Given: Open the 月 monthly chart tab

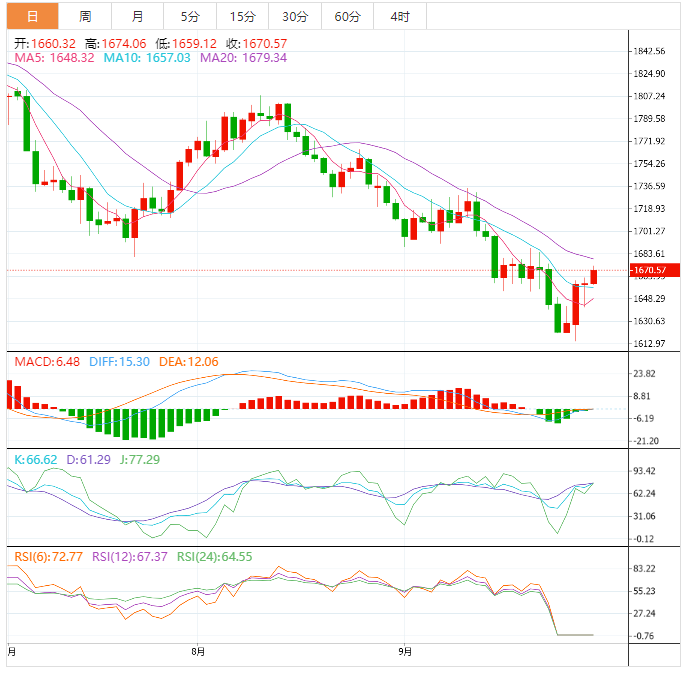Looking at the screenshot, I should [x=137, y=17].
